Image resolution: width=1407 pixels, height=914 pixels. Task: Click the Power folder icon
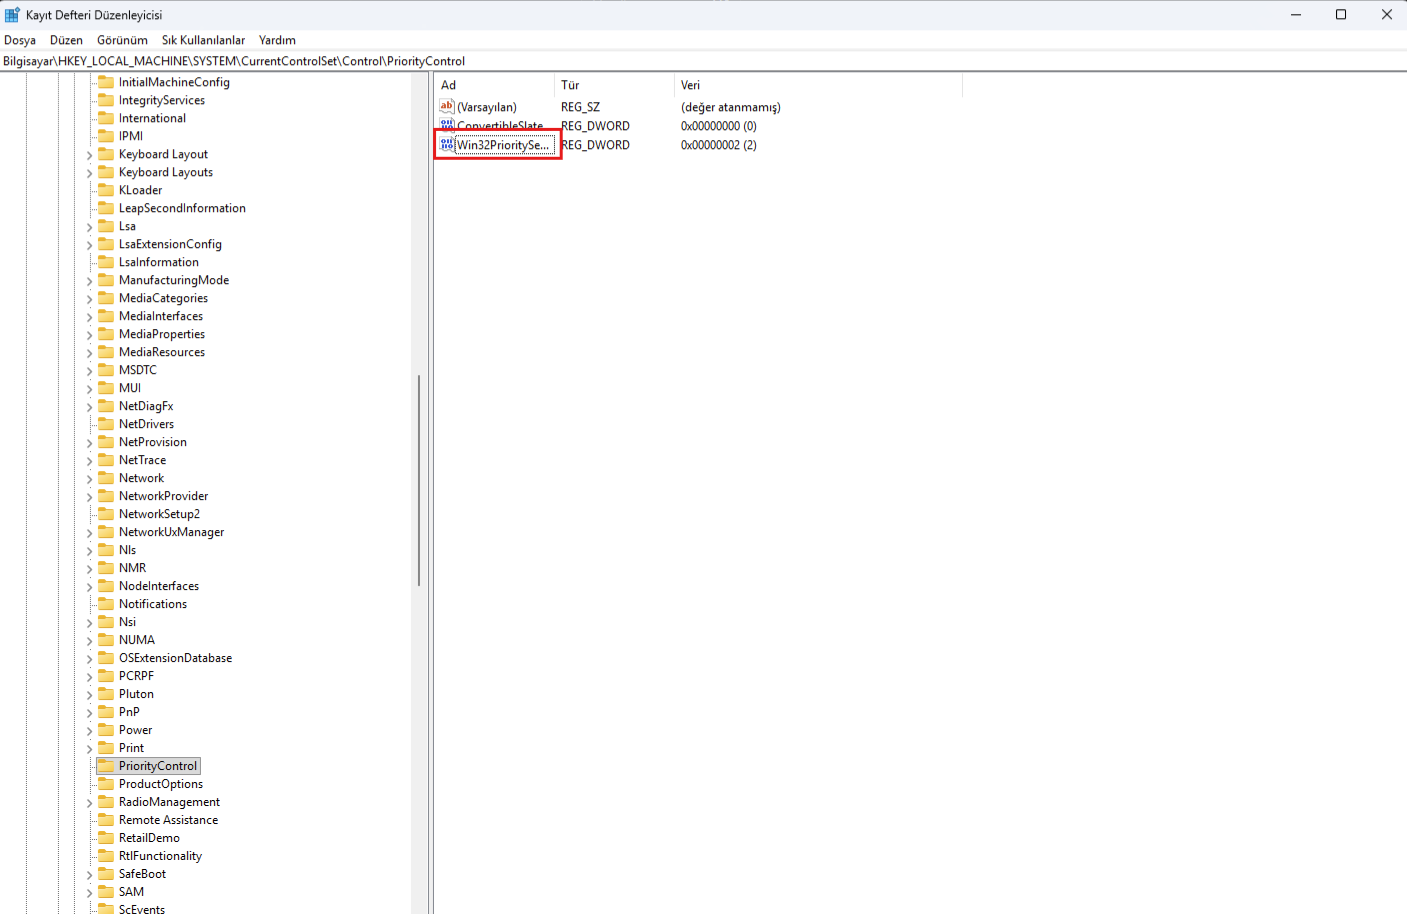coord(106,730)
